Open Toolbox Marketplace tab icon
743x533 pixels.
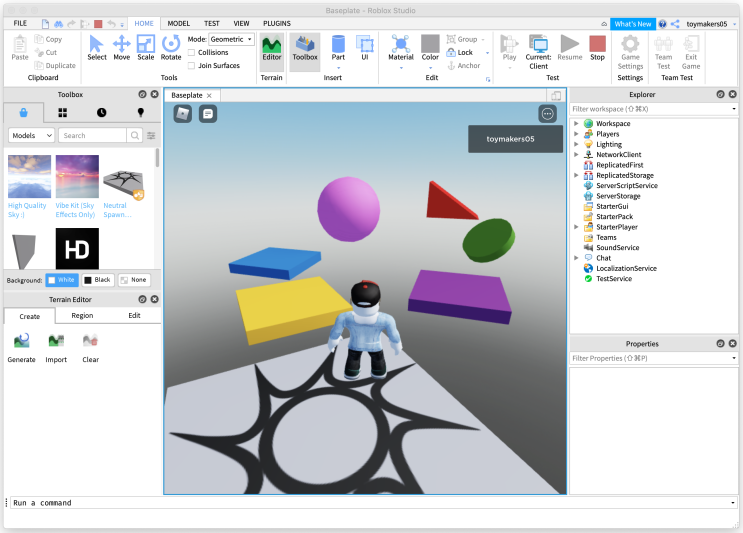pos(23,112)
